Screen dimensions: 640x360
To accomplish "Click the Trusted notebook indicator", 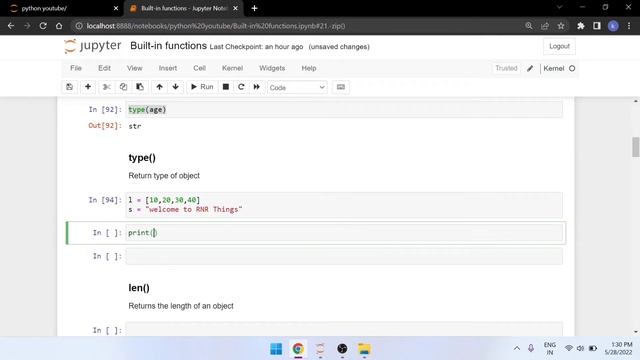I will pyautogui.click(x=506, y=68).
